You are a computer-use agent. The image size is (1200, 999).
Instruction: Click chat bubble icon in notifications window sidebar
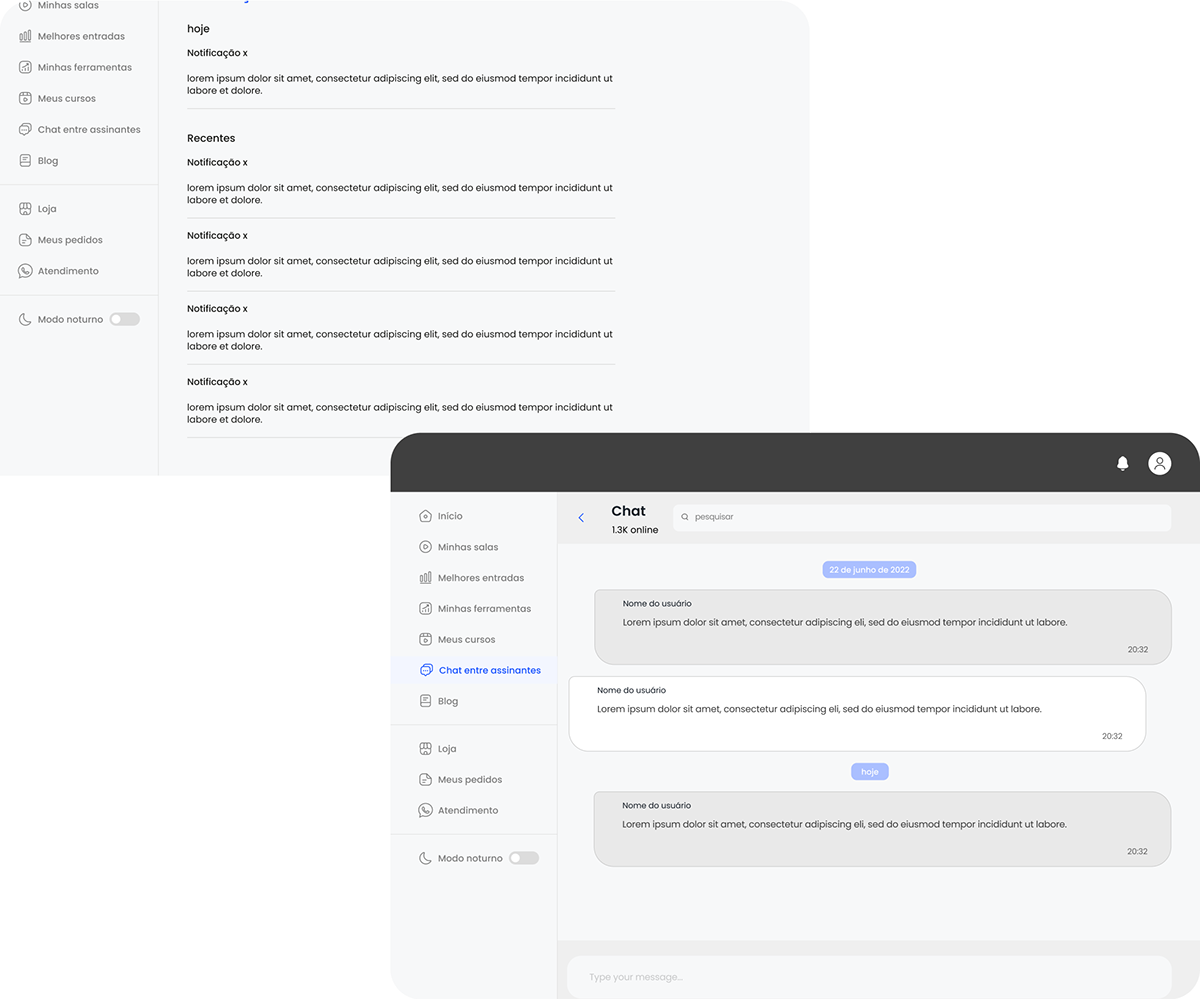tap(25, 129)
